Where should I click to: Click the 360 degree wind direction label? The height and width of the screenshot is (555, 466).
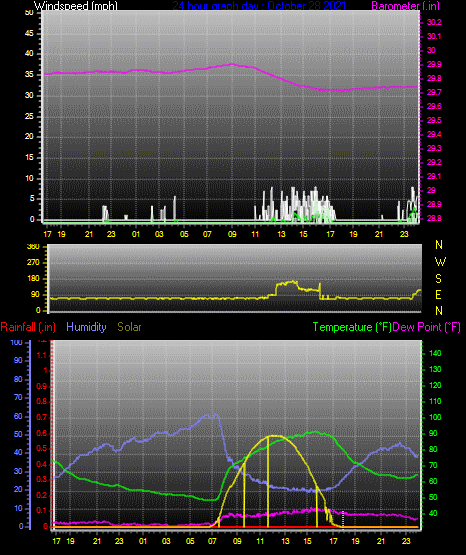pos(33,247)
